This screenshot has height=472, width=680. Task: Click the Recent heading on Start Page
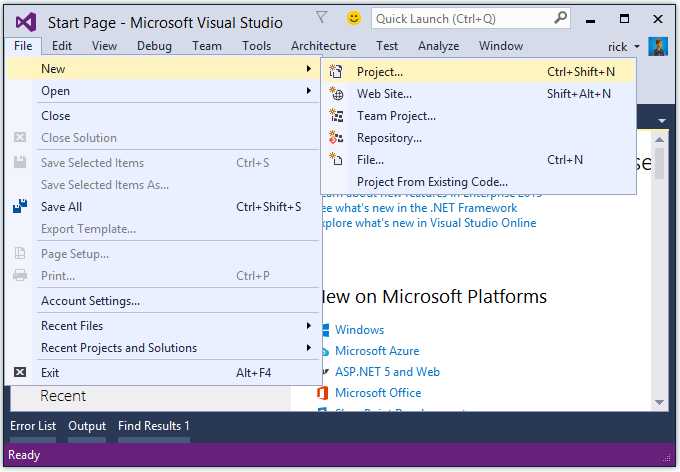point(63,396)
